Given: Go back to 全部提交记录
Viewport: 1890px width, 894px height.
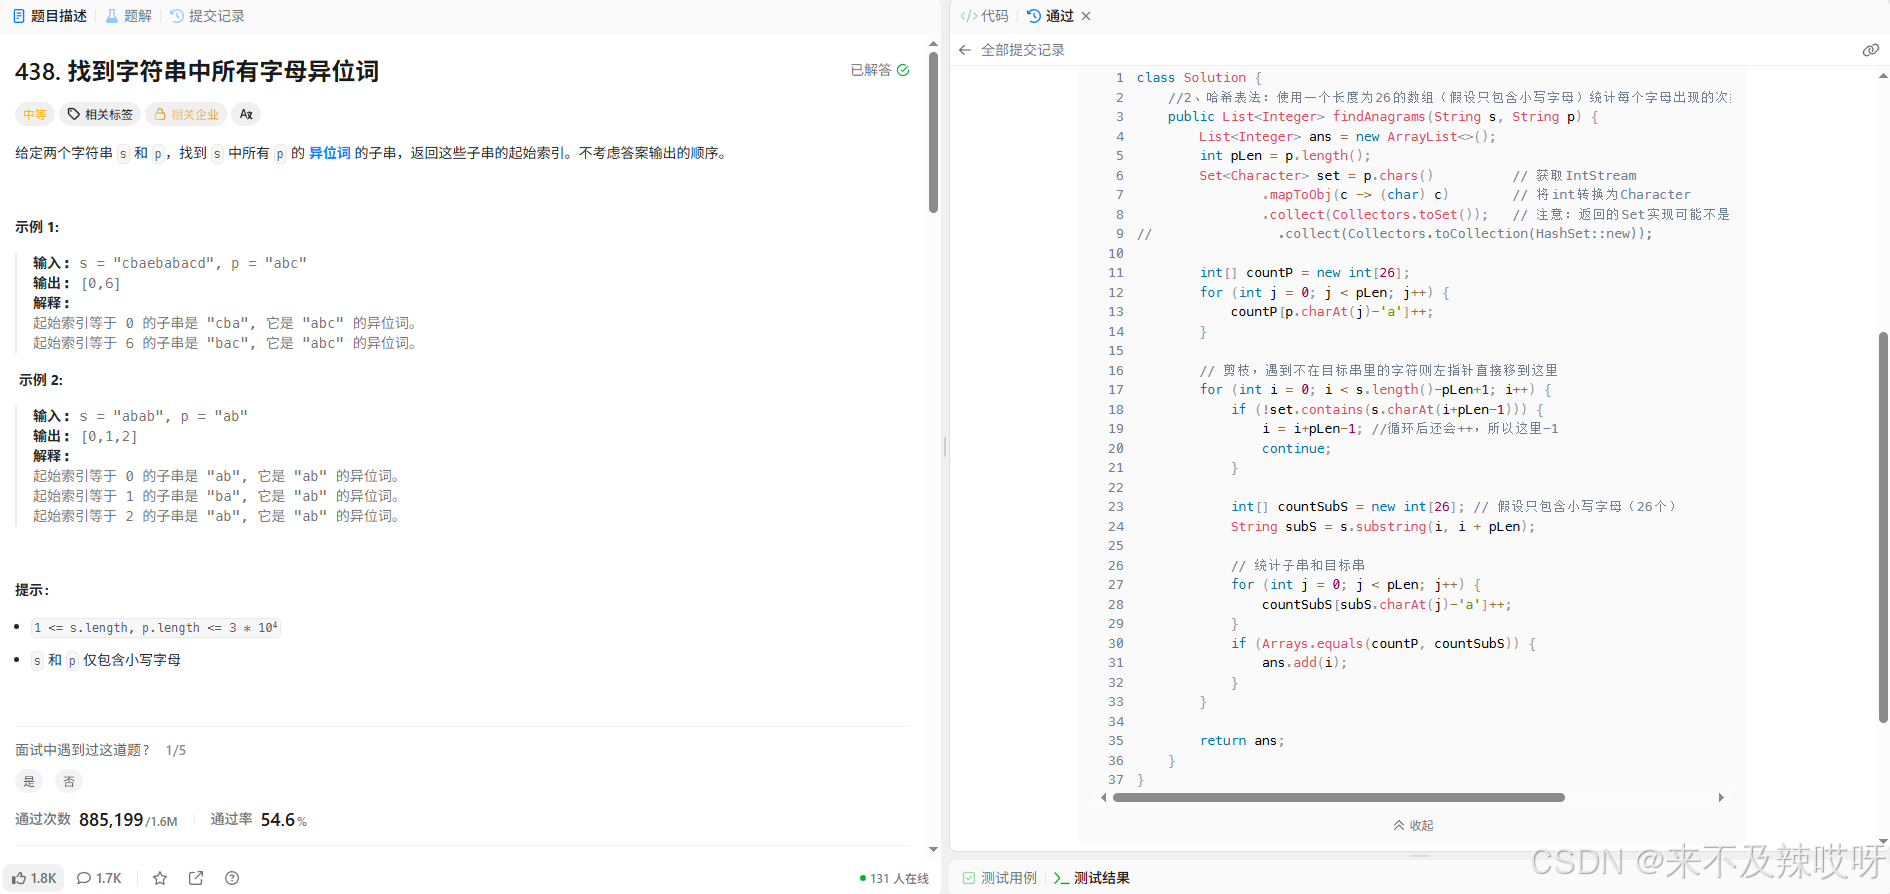Looking at the screenshot, I should point(1012,50).
